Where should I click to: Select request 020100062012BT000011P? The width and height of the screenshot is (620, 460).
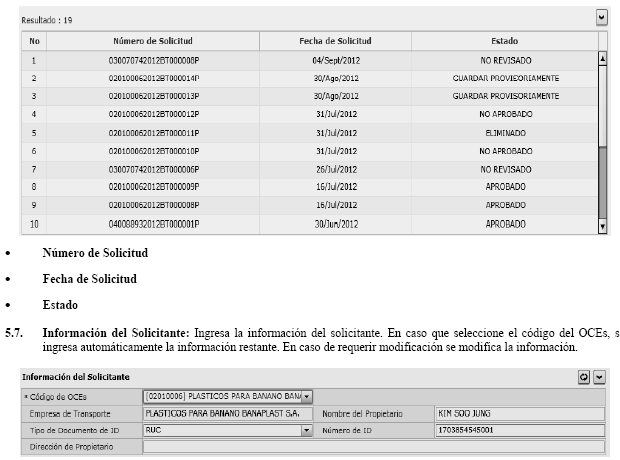[154, 133]
